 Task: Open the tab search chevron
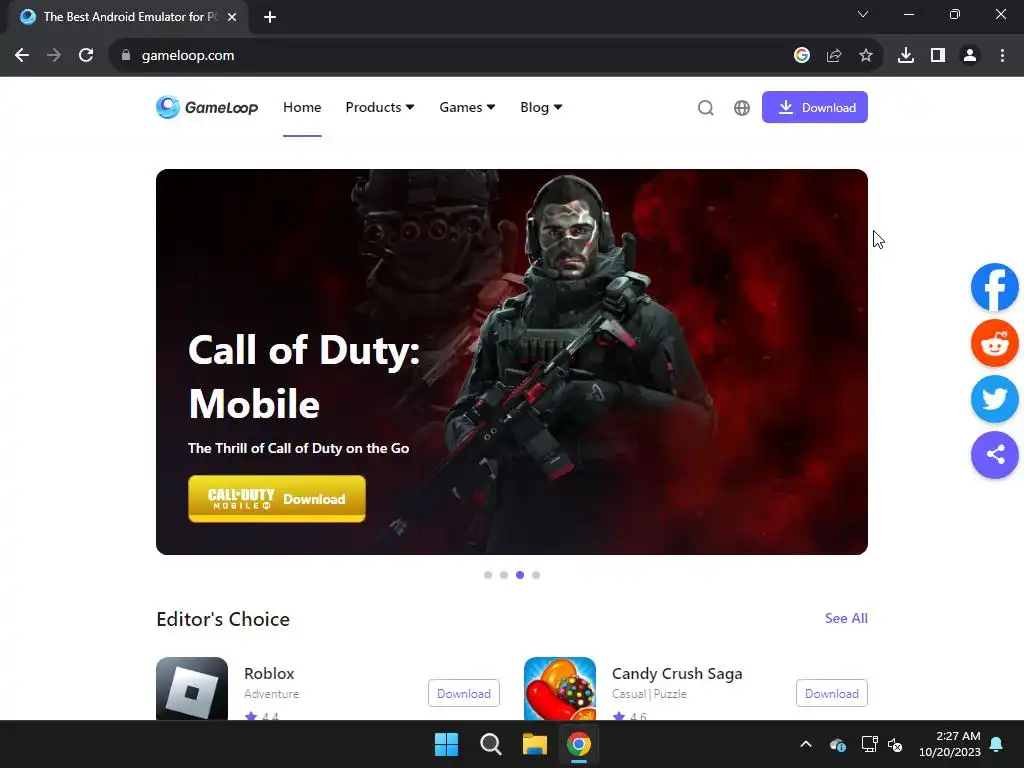point(863,14)
